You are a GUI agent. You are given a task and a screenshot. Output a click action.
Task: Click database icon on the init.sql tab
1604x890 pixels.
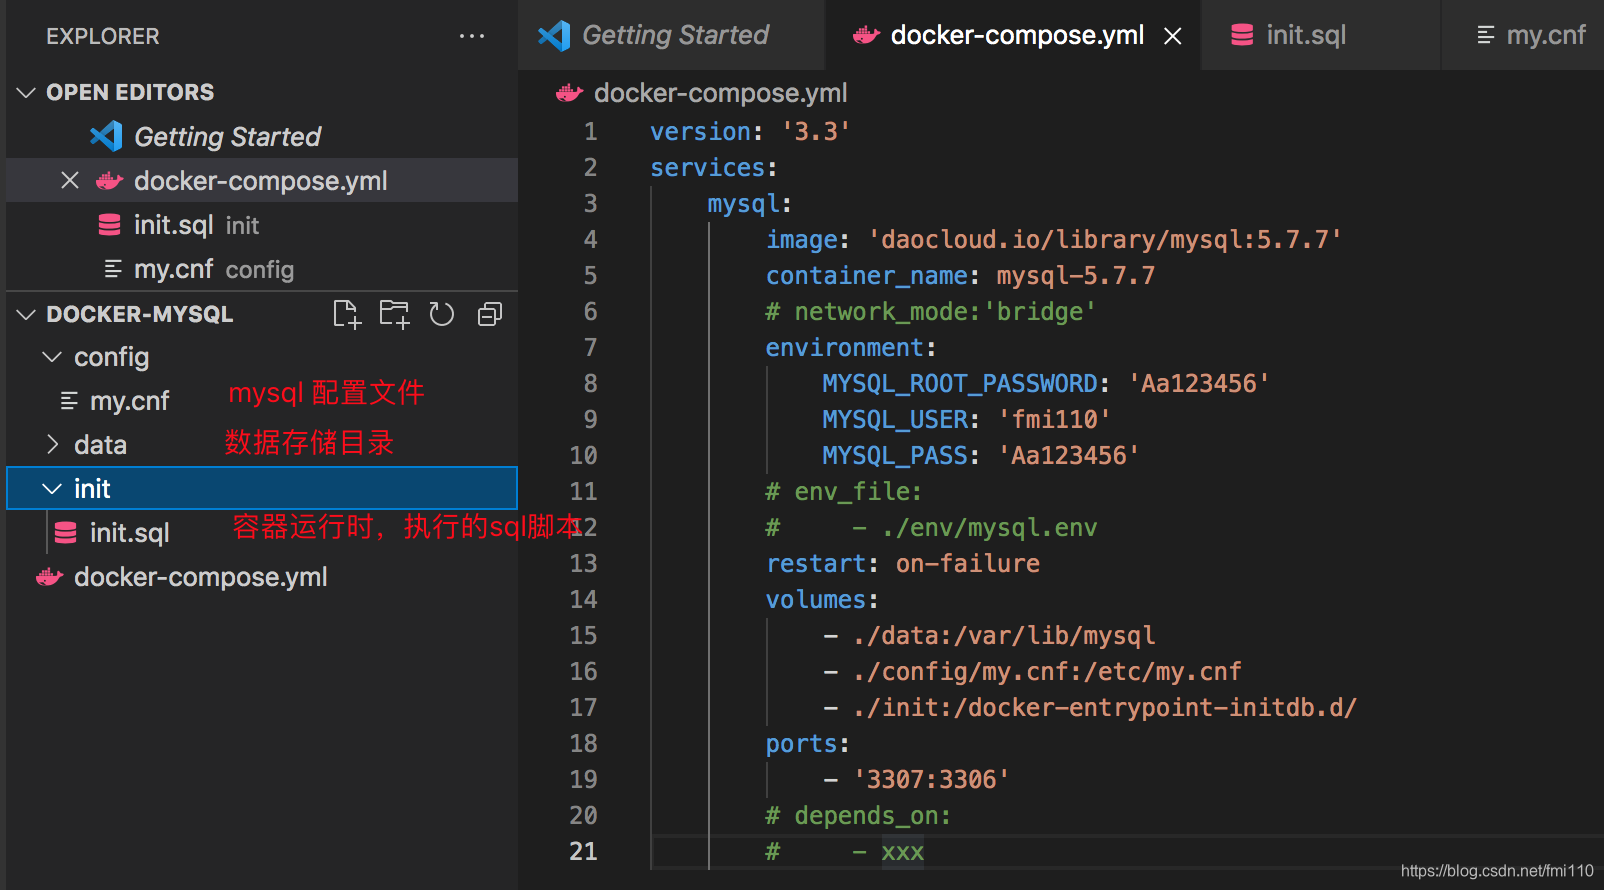[x=1242, y=35]
